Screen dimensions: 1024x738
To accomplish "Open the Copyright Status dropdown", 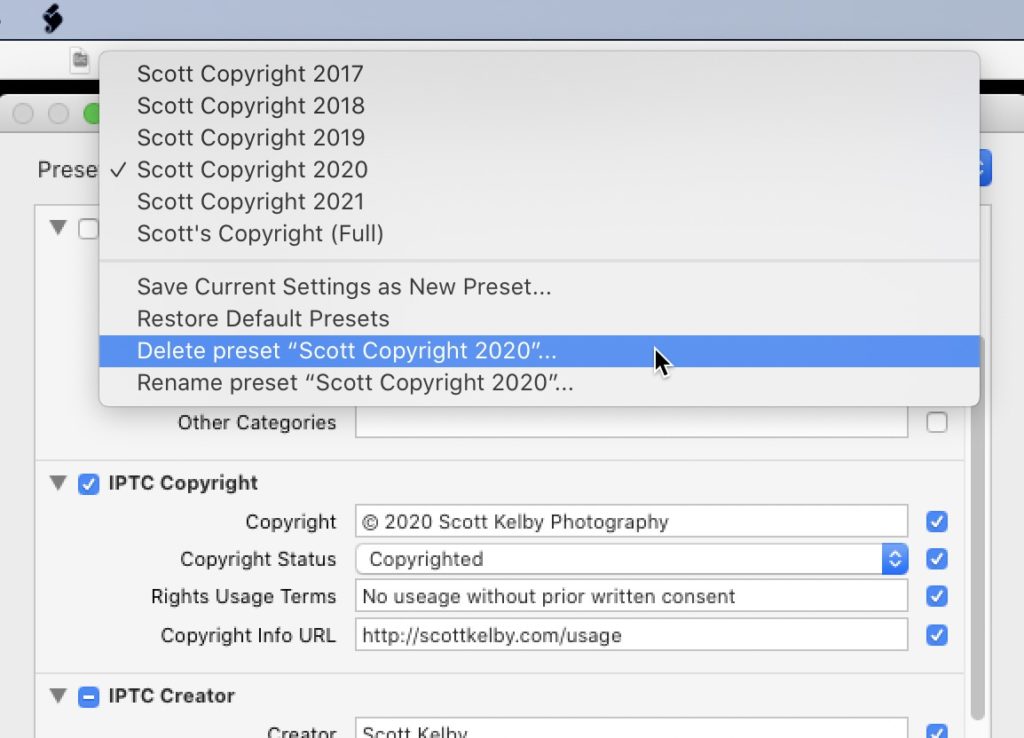I will pyautogui.click(x=632, y=559).
